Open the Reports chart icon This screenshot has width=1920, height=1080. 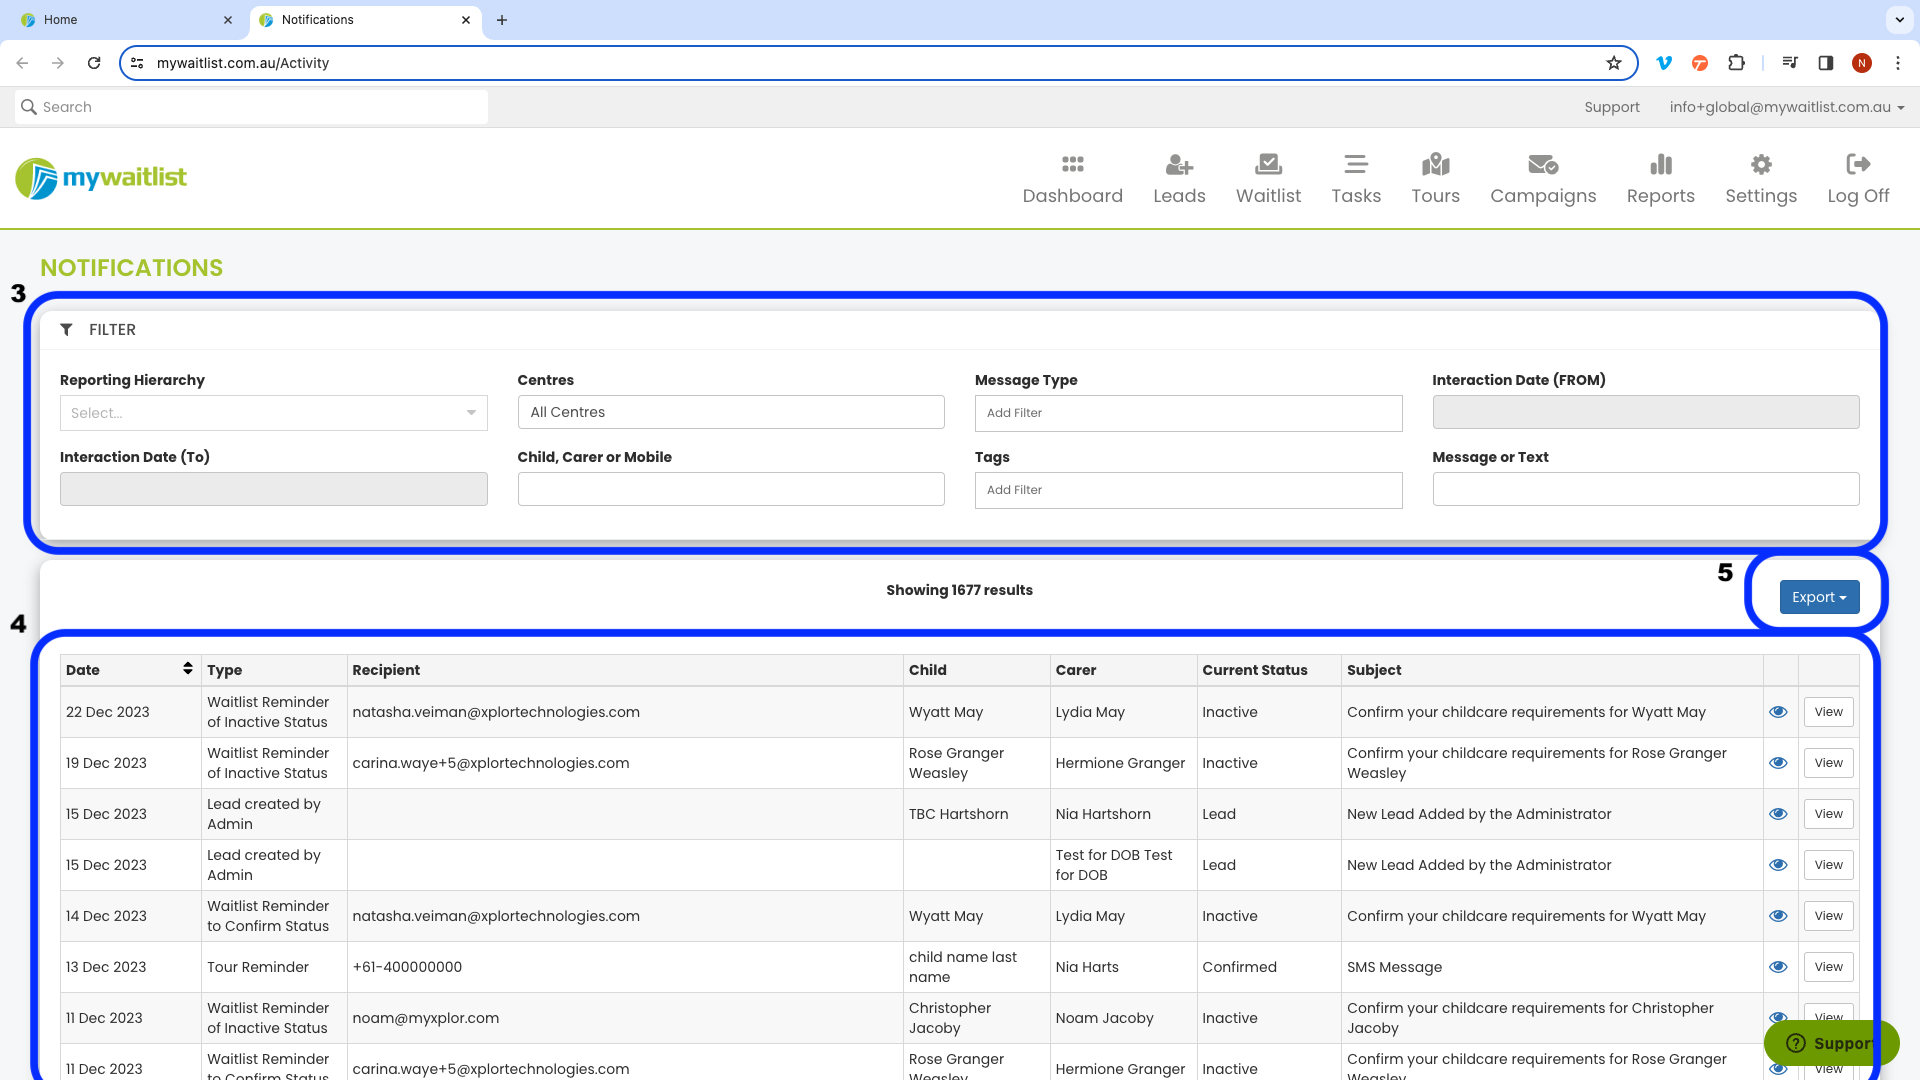[x=1660, y=165]
